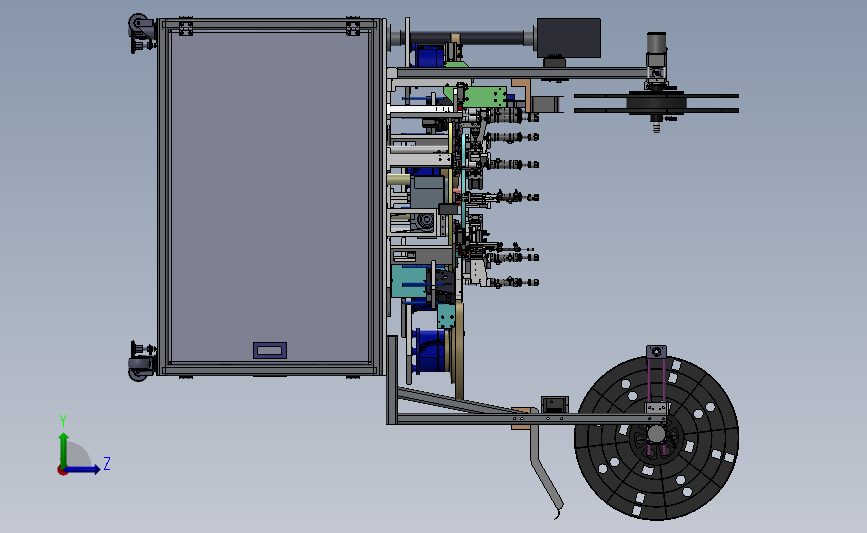Select the bent gray chute below the support arm
The height and width of the screenshot is (533, 867).
546,466
